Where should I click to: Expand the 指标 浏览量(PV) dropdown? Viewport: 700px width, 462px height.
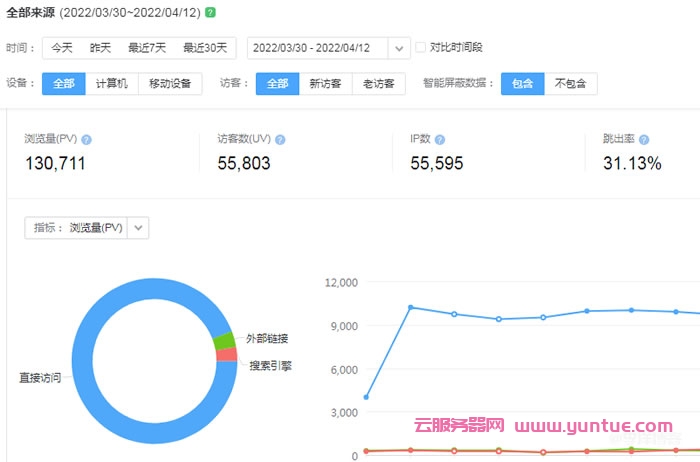pos(139,228)
